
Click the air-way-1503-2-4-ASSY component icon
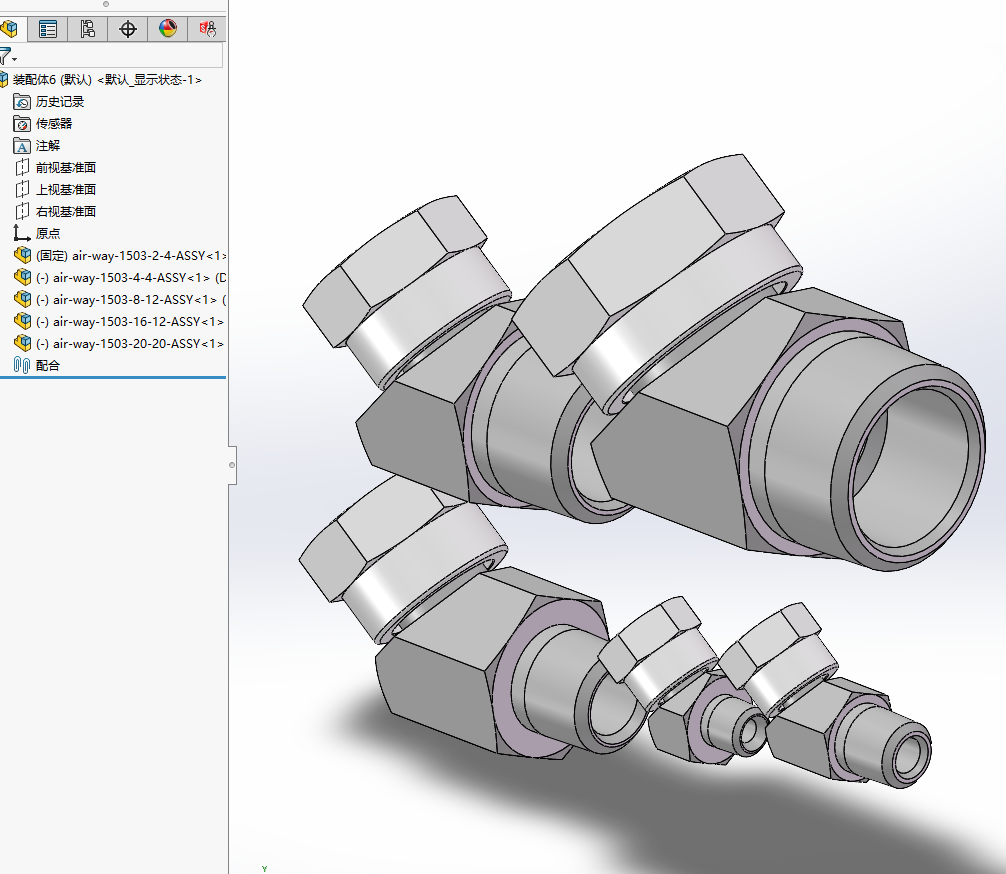click(22, 255)
